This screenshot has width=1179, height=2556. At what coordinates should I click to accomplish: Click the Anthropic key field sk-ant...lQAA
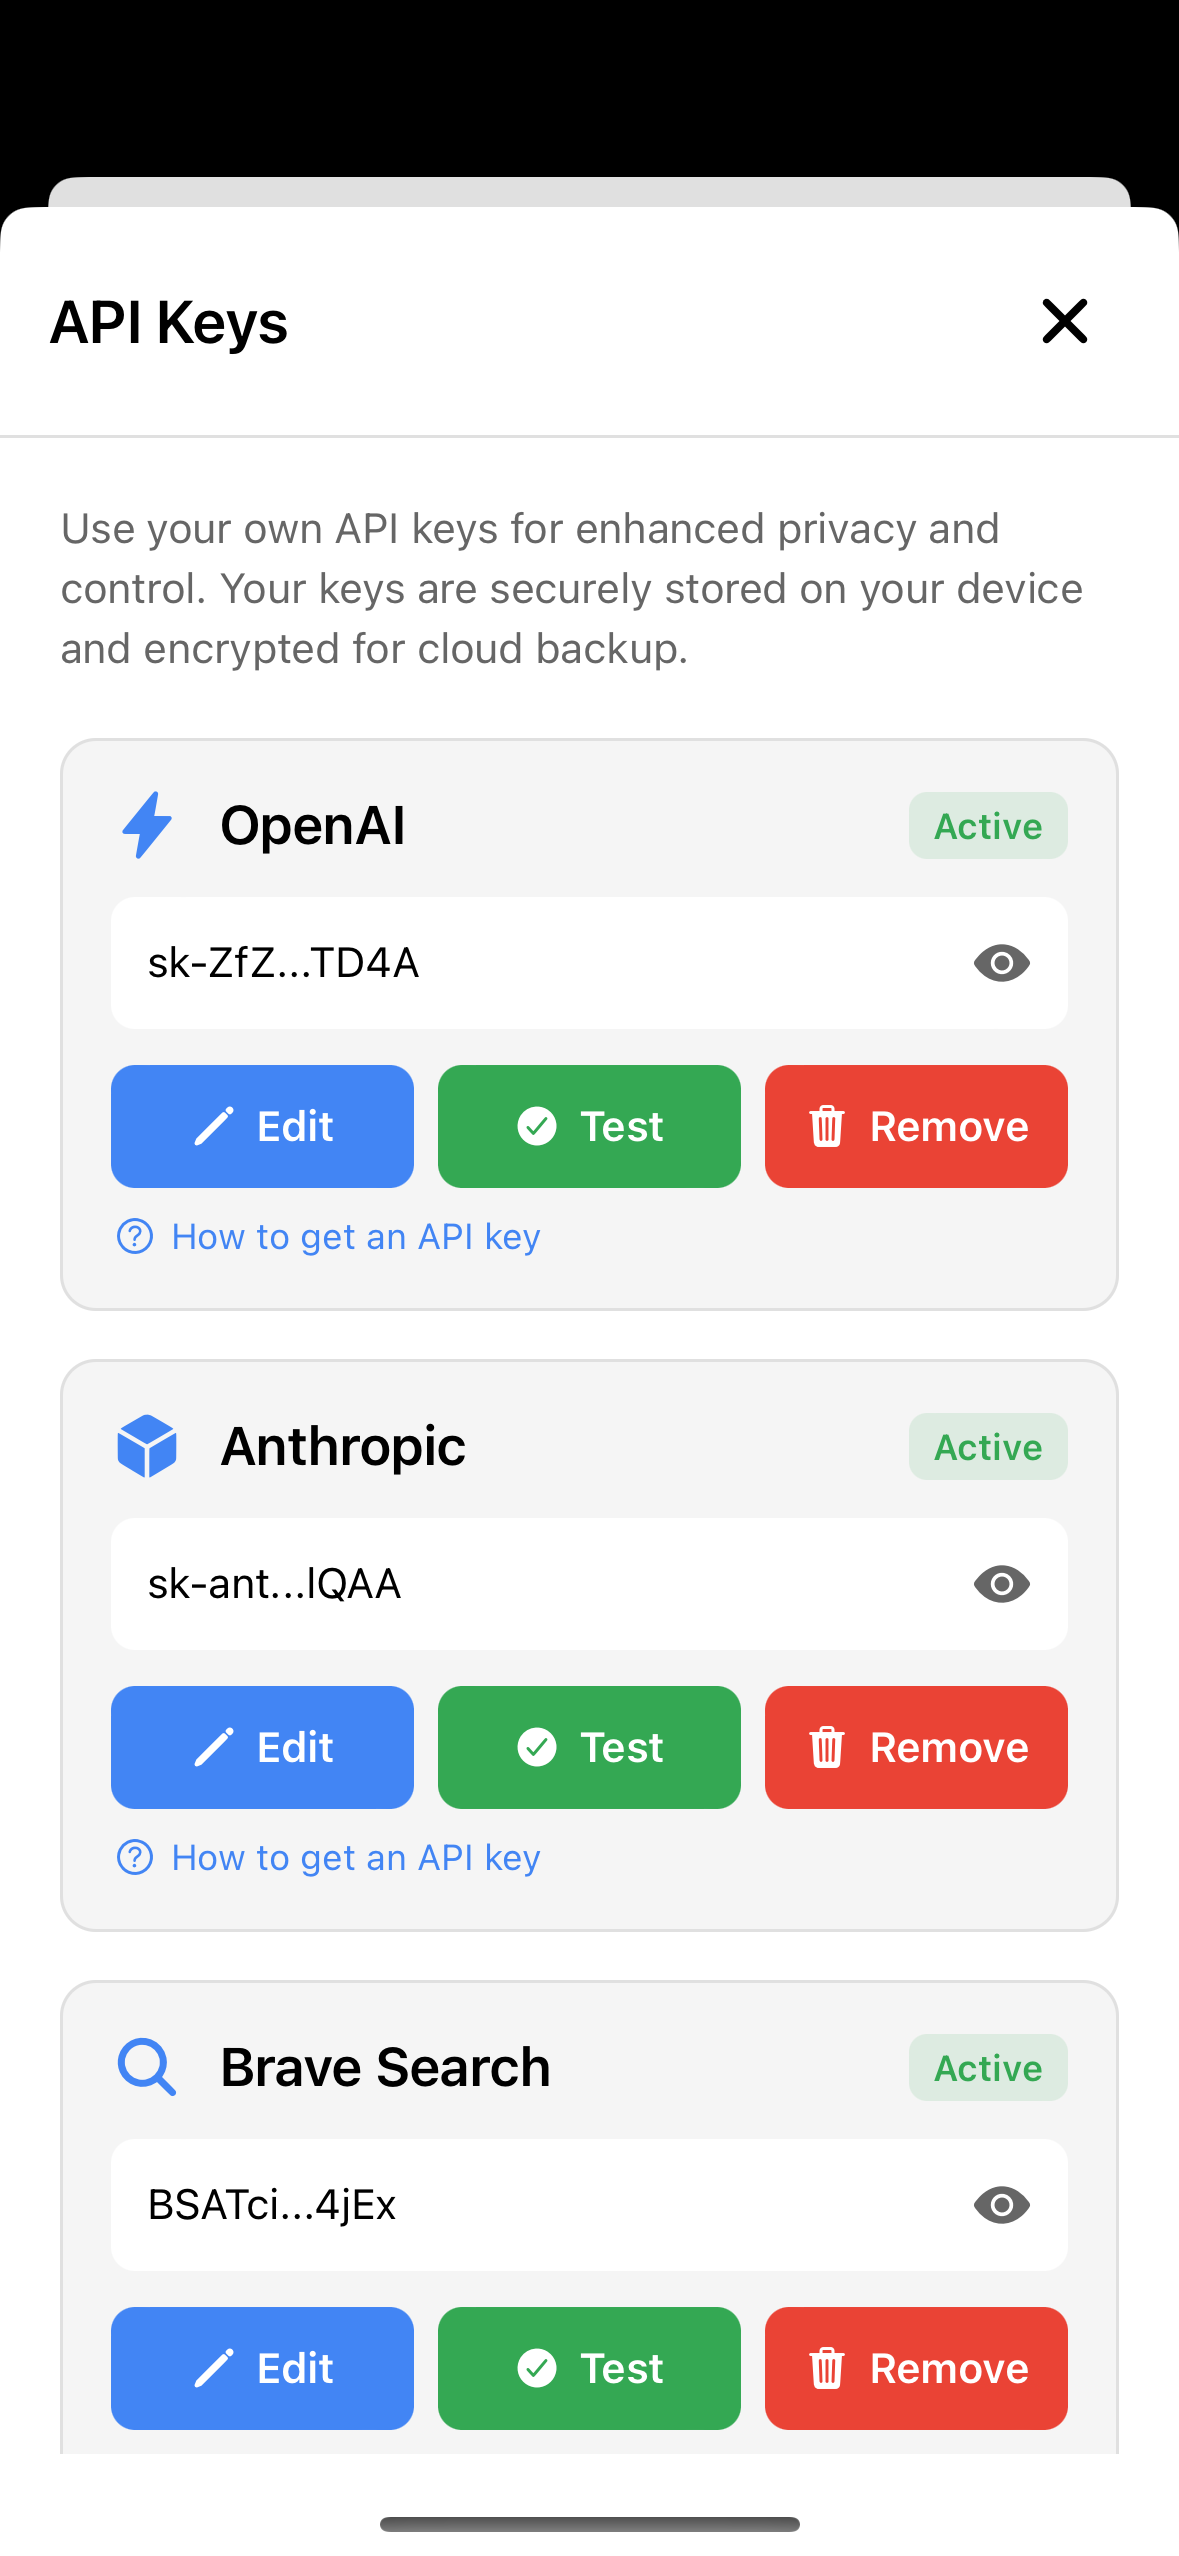pos(500,1584)
